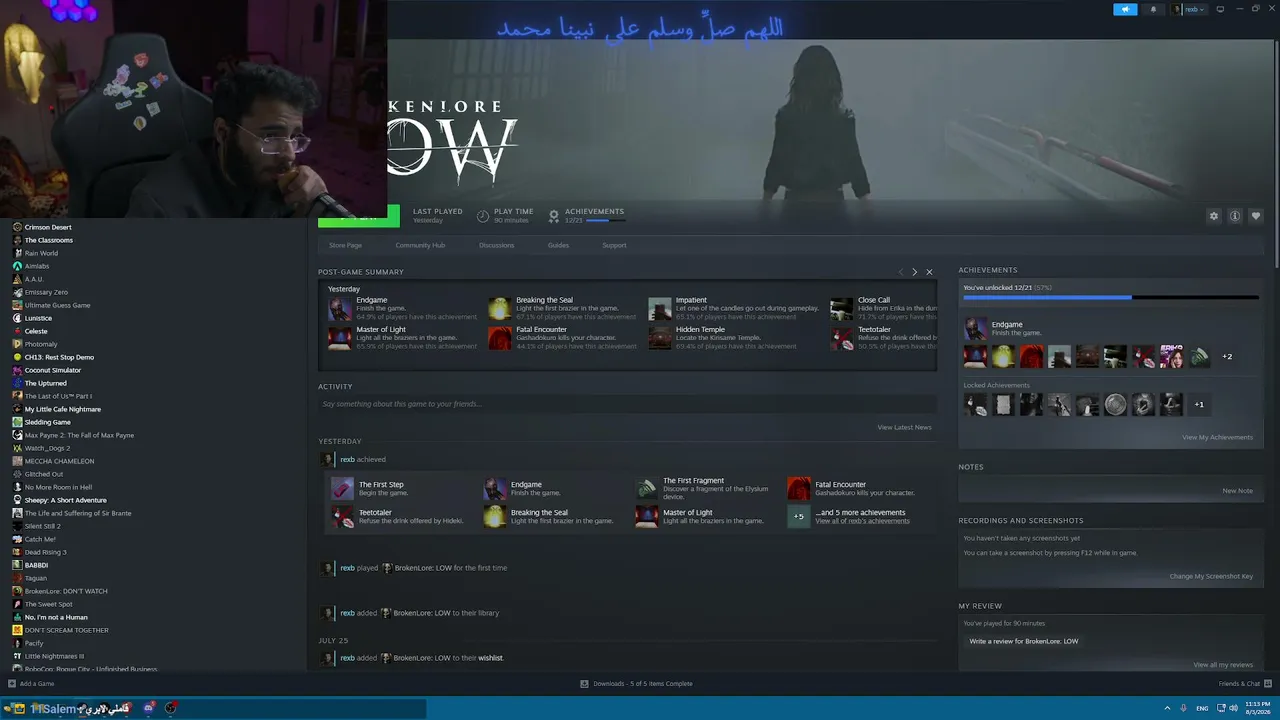This screenshot has width=1280, height=720.
Task: Open rexb profile link in achieved activity row
Action: 347,460
